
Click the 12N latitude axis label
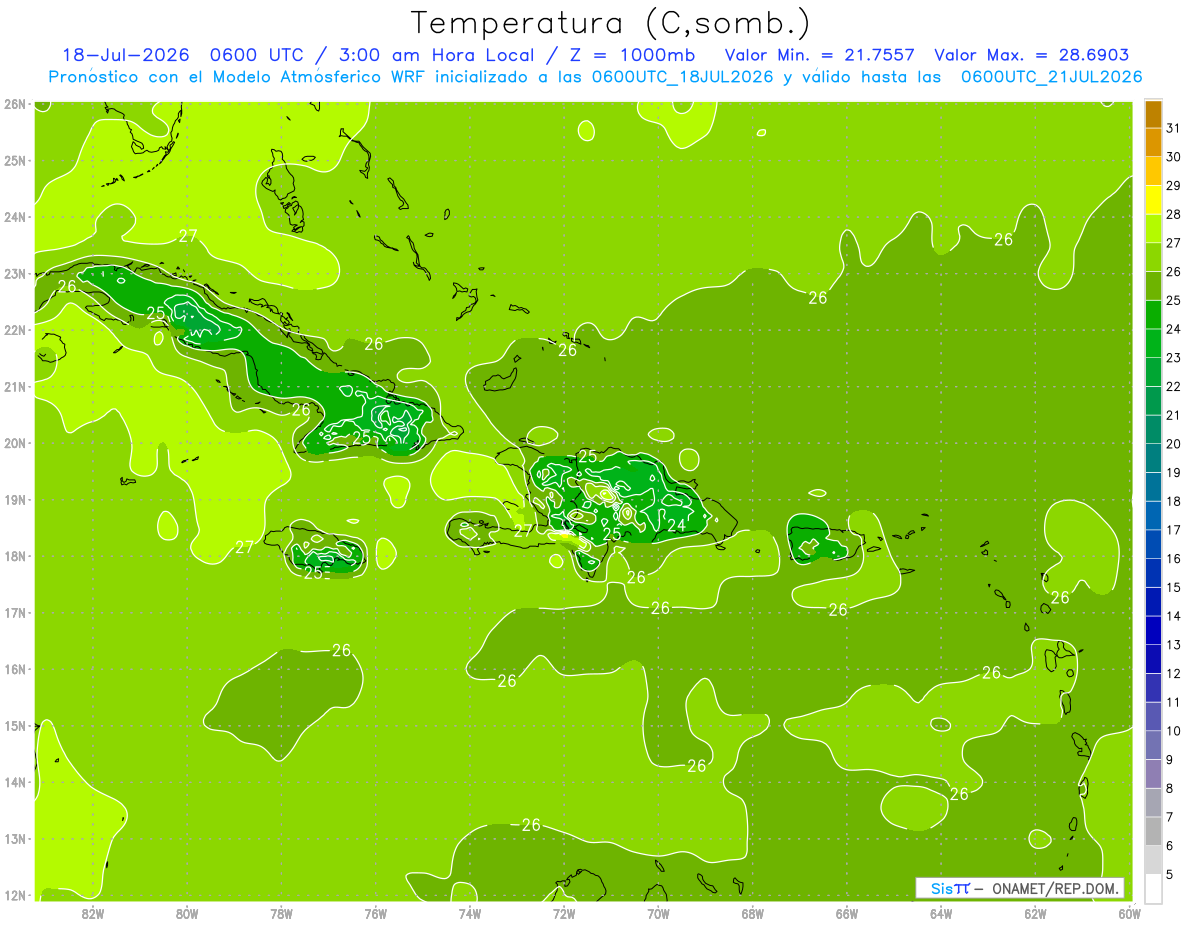point(14,895)
